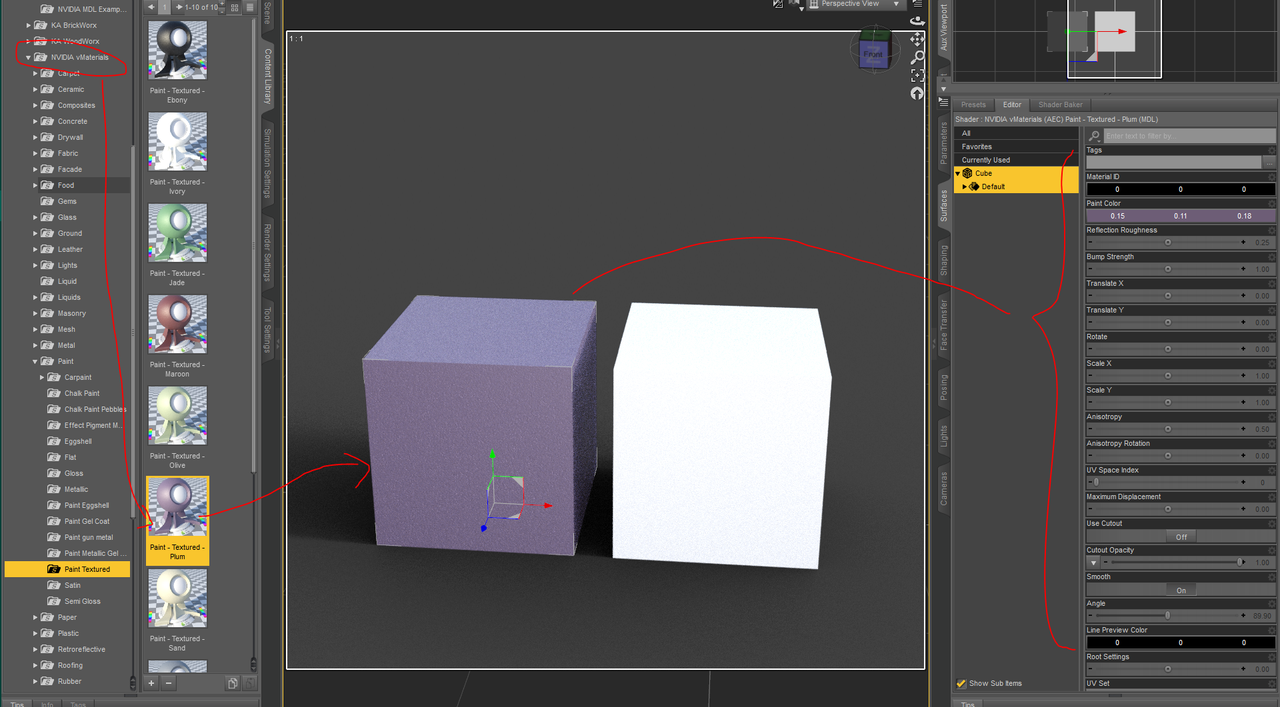The width and height of the screenshot is (1280, 707).
Task: Expand the Ceramic folder
Action: pos(36,89)
